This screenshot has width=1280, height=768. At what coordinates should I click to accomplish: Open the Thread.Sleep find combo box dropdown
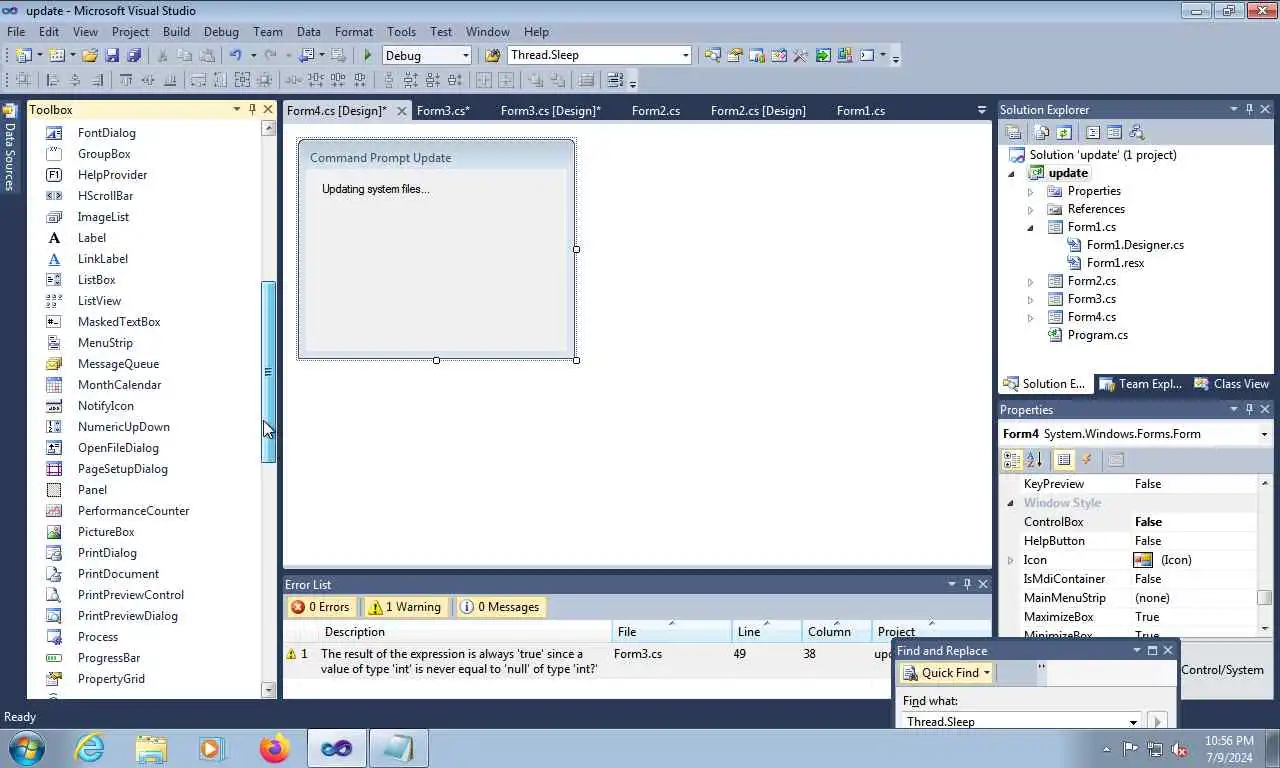[685, 56]
